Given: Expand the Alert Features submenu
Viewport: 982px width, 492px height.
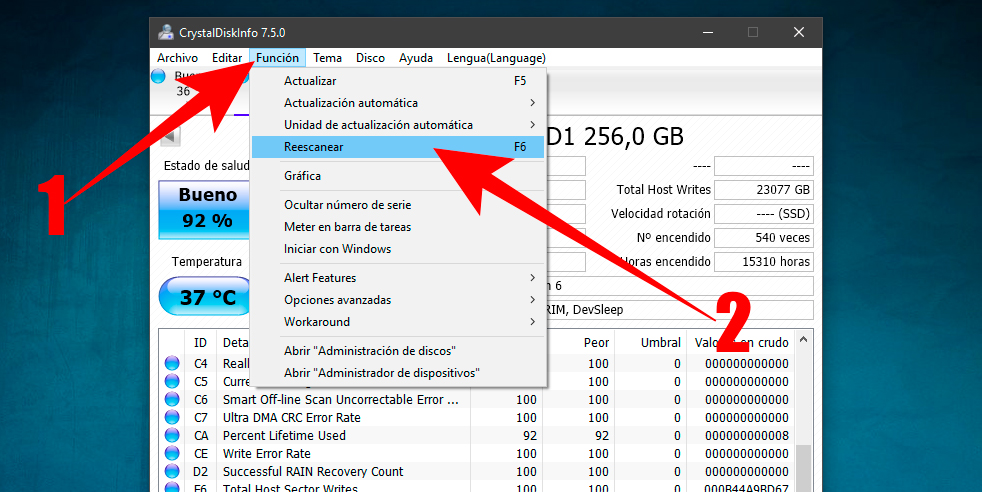Looking at the screenshot, I should [398, 278].
